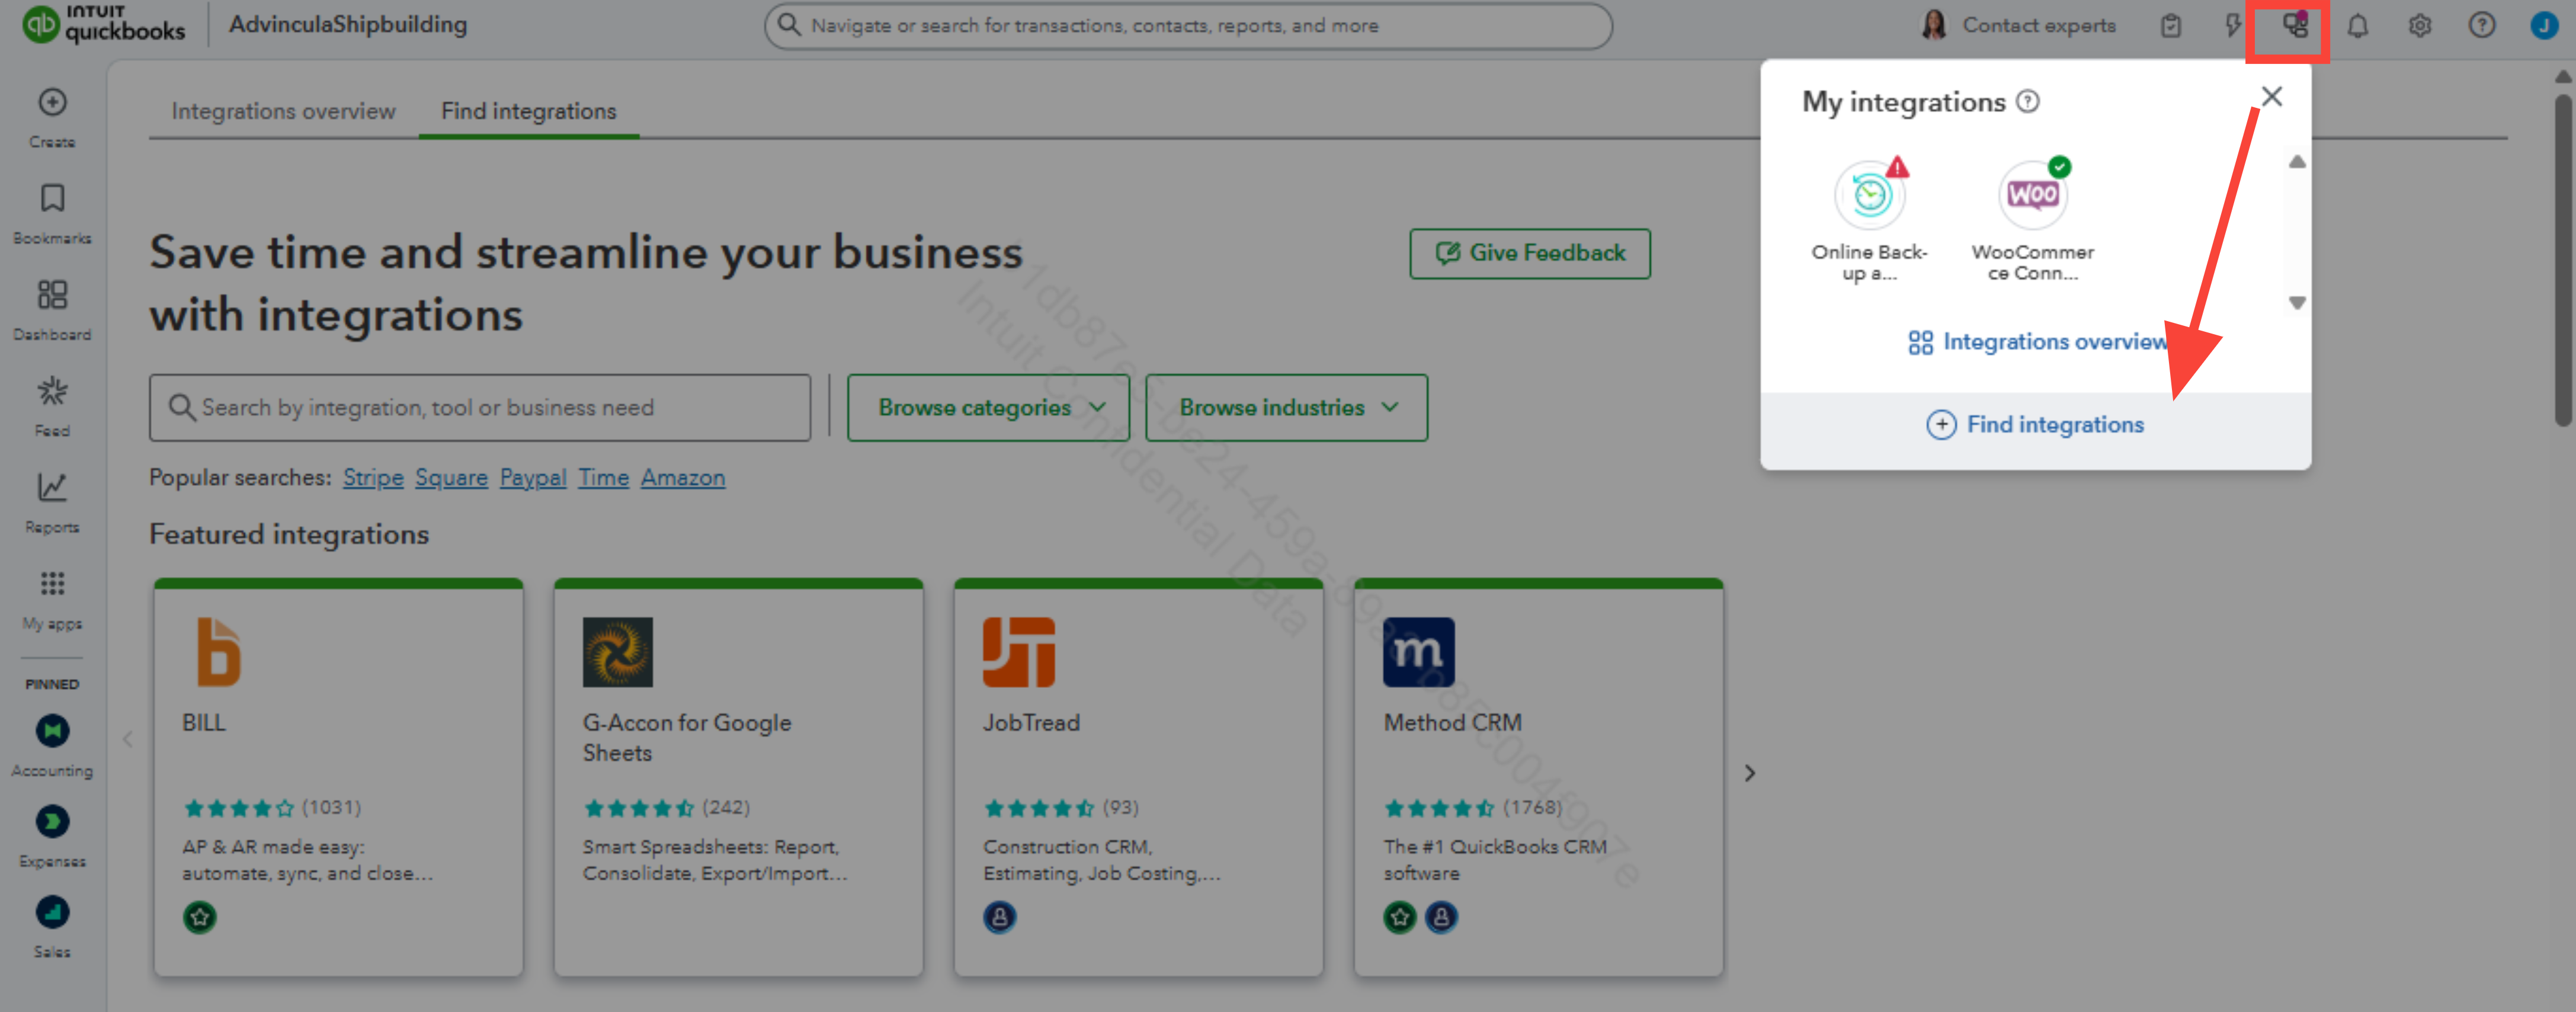Select the Find integrations tab
This screenshot has height=1012, width=2576.
click(528, 111)
